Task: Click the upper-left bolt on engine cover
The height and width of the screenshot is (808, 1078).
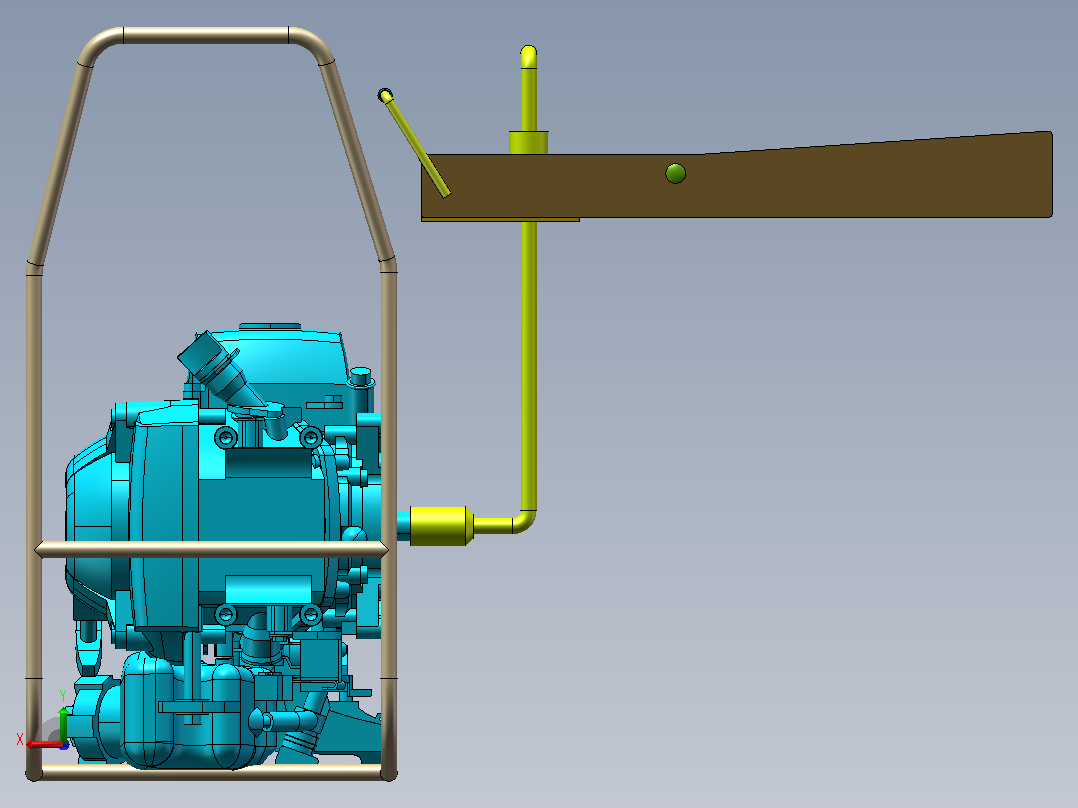Action: (226, 437)
